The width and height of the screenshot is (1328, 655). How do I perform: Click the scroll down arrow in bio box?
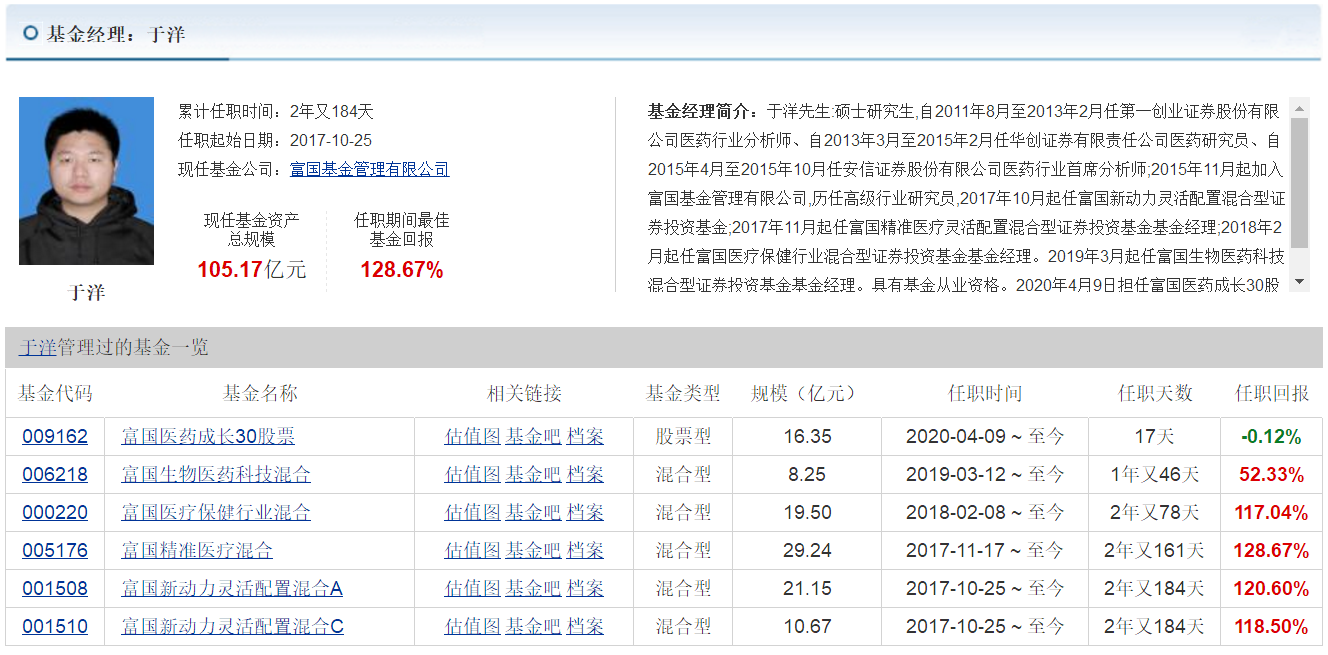click(x=1299, y=282)
